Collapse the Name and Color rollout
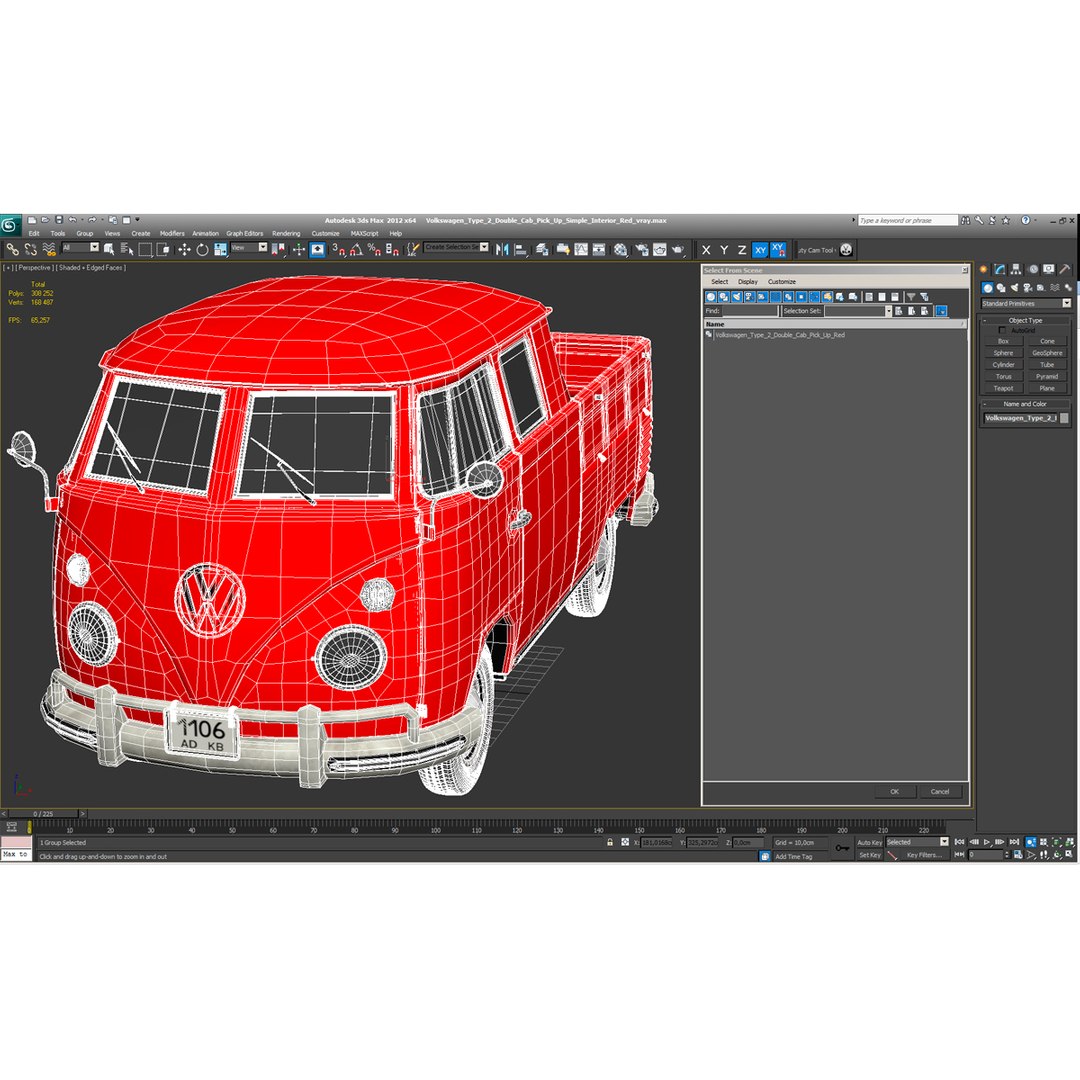This screenshot has width=1080, height=1080. [1026, 404]
